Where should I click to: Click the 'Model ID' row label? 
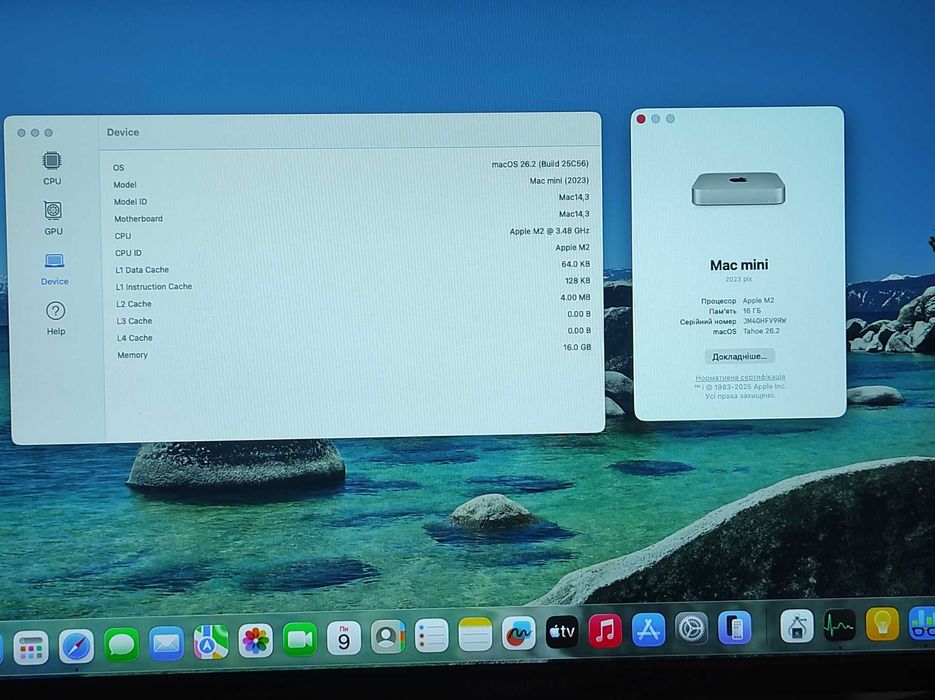point(130,202)
